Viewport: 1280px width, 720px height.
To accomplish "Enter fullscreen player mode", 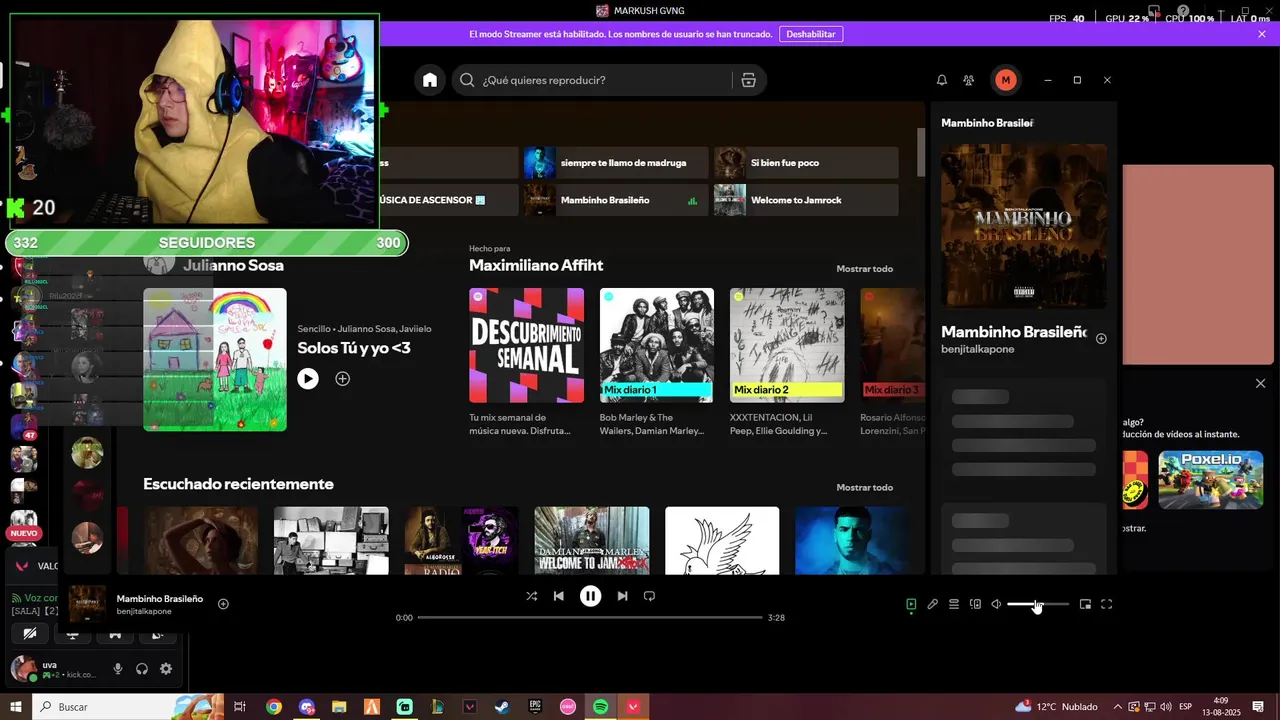I will [1107, 604].
